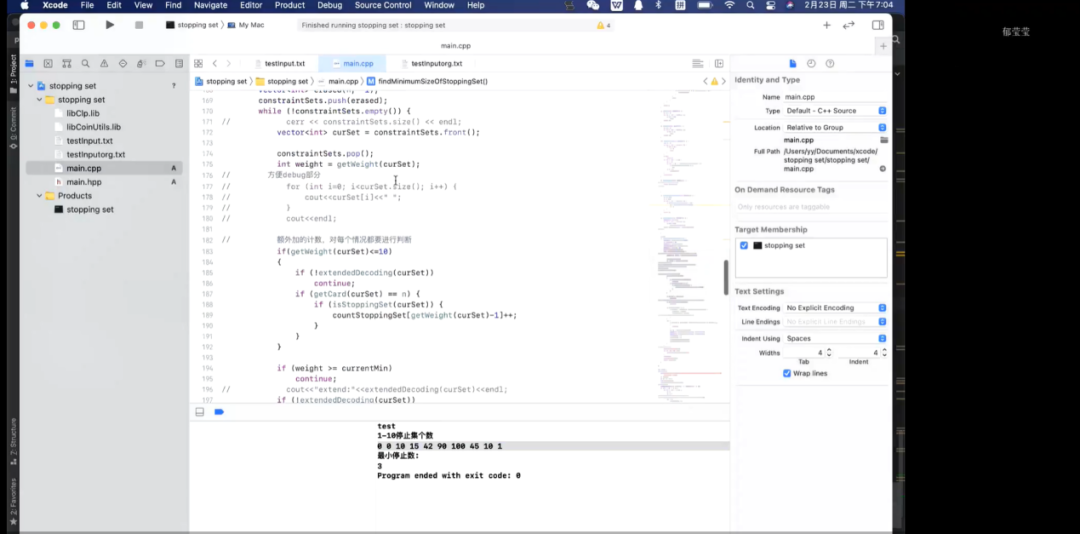The width and height of the screenshot is (1080, 534).
Task: Increase Tab width using the stepper
Action: click(828, 350)
